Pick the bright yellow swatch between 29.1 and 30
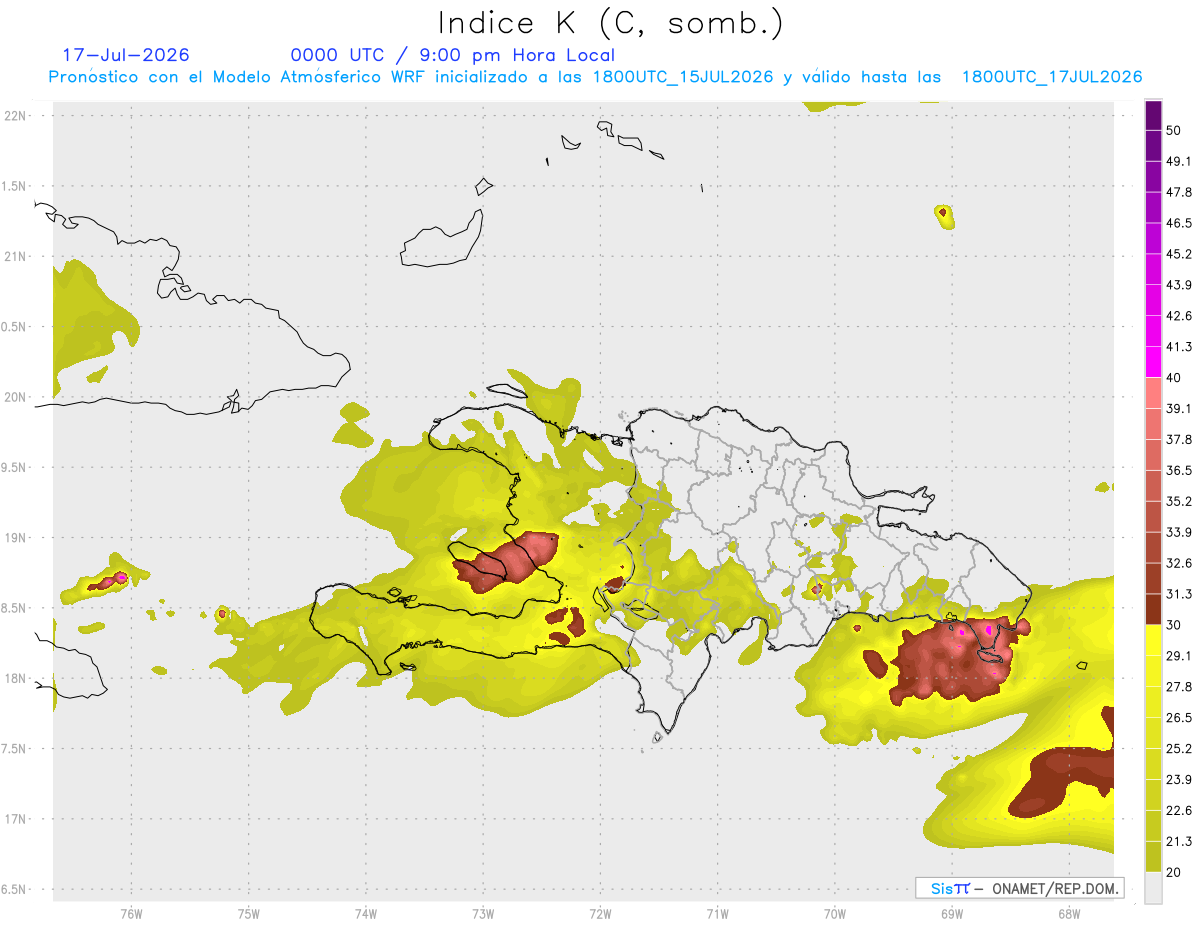The height and width of the screenshot is (927, 1200). point(1153,640)
